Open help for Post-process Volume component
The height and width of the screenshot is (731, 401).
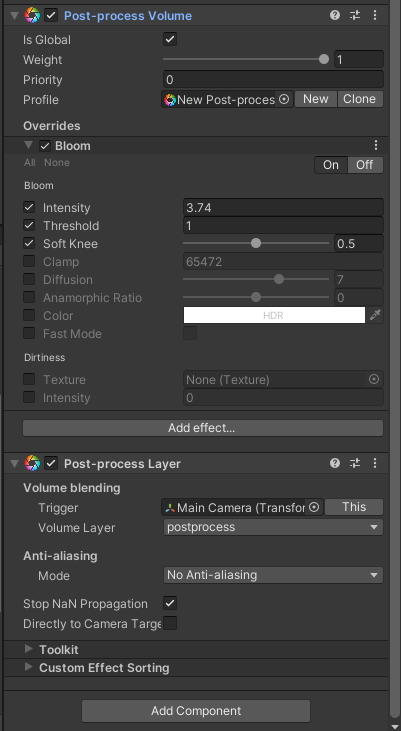click(334, 15)
